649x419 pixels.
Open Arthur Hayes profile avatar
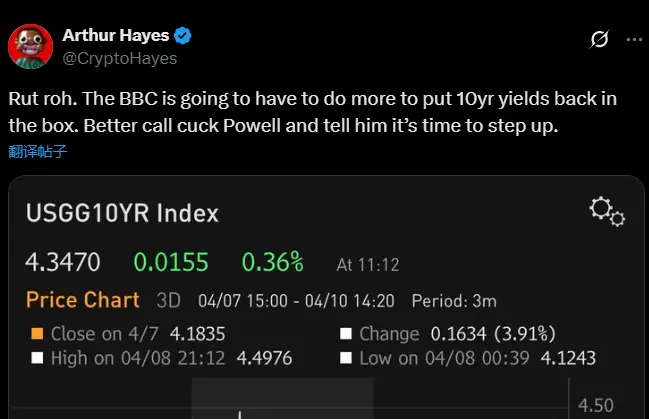(x=31, y=47)
